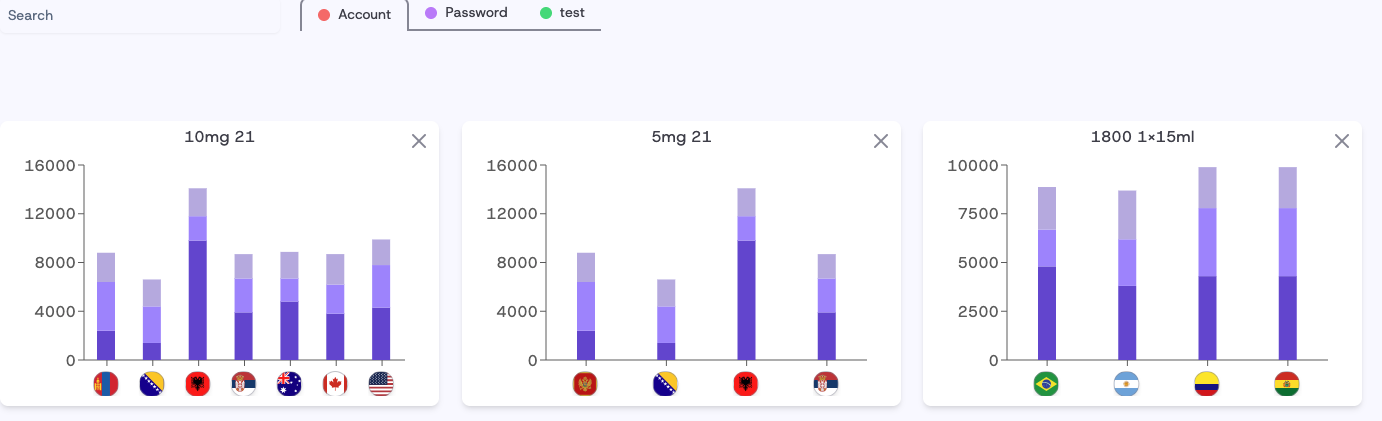Focus the Search input field

tap(140, 16)
